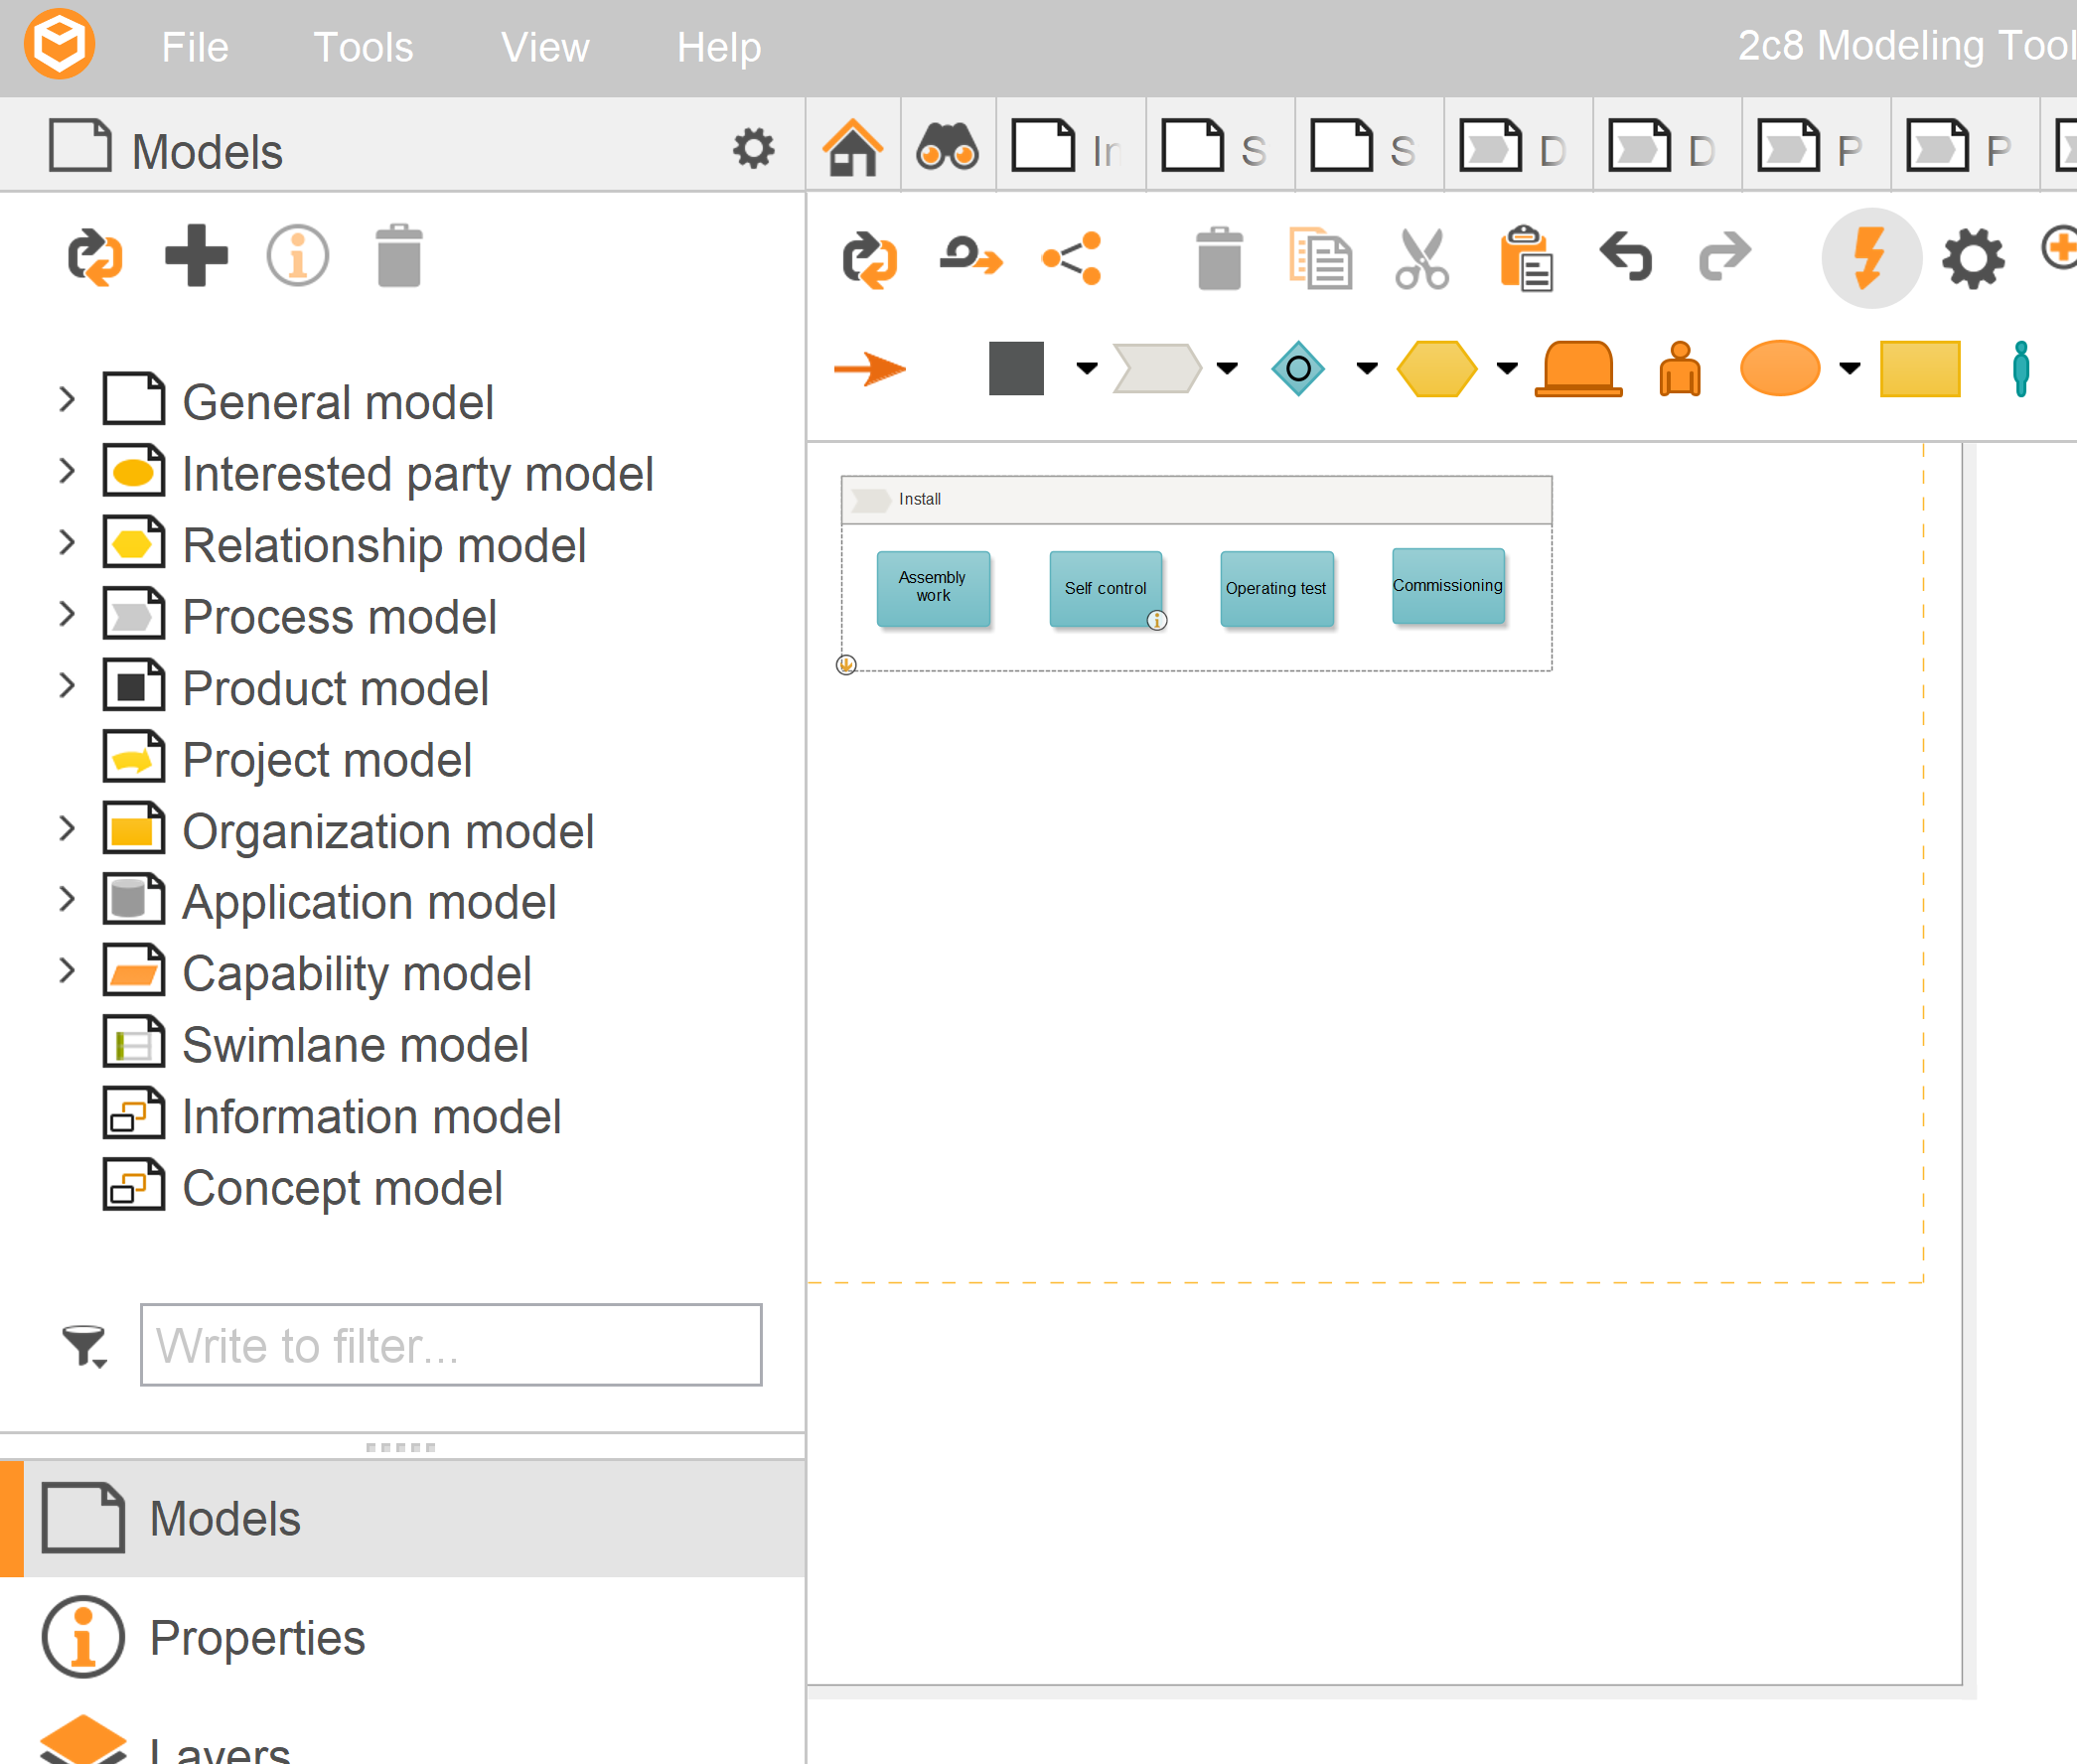Copy the selected element
2077x1764 pixels.
pos(1322,258)
